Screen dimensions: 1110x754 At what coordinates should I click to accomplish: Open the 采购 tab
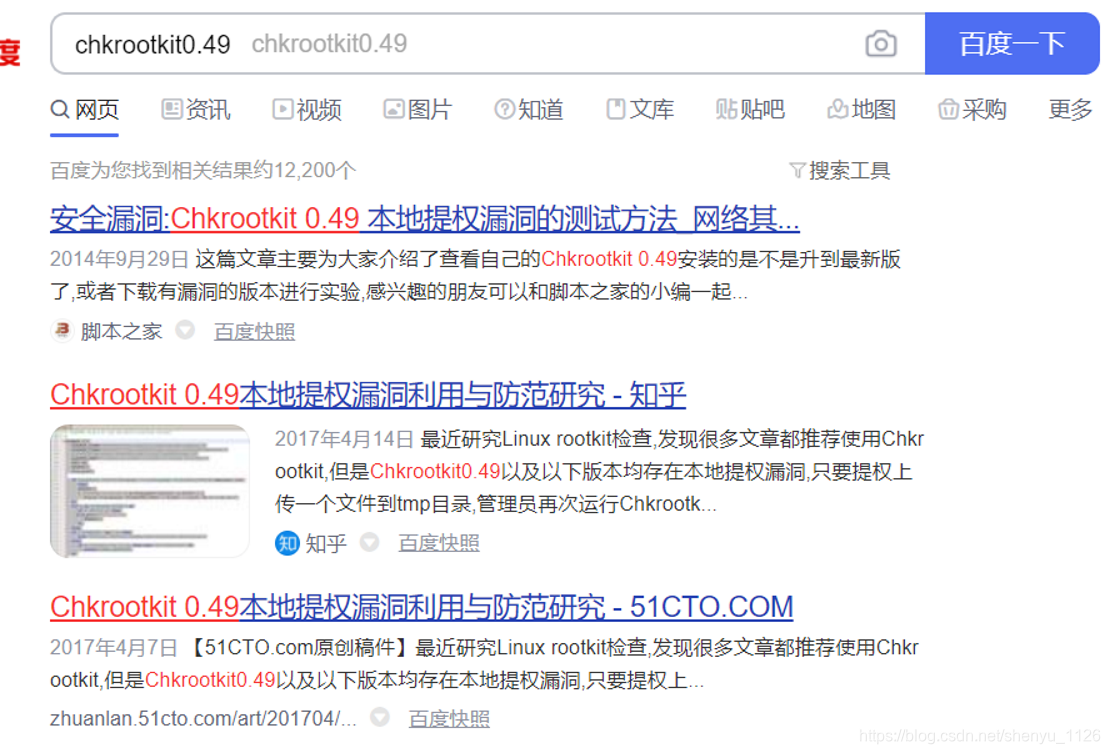[972, 110]
